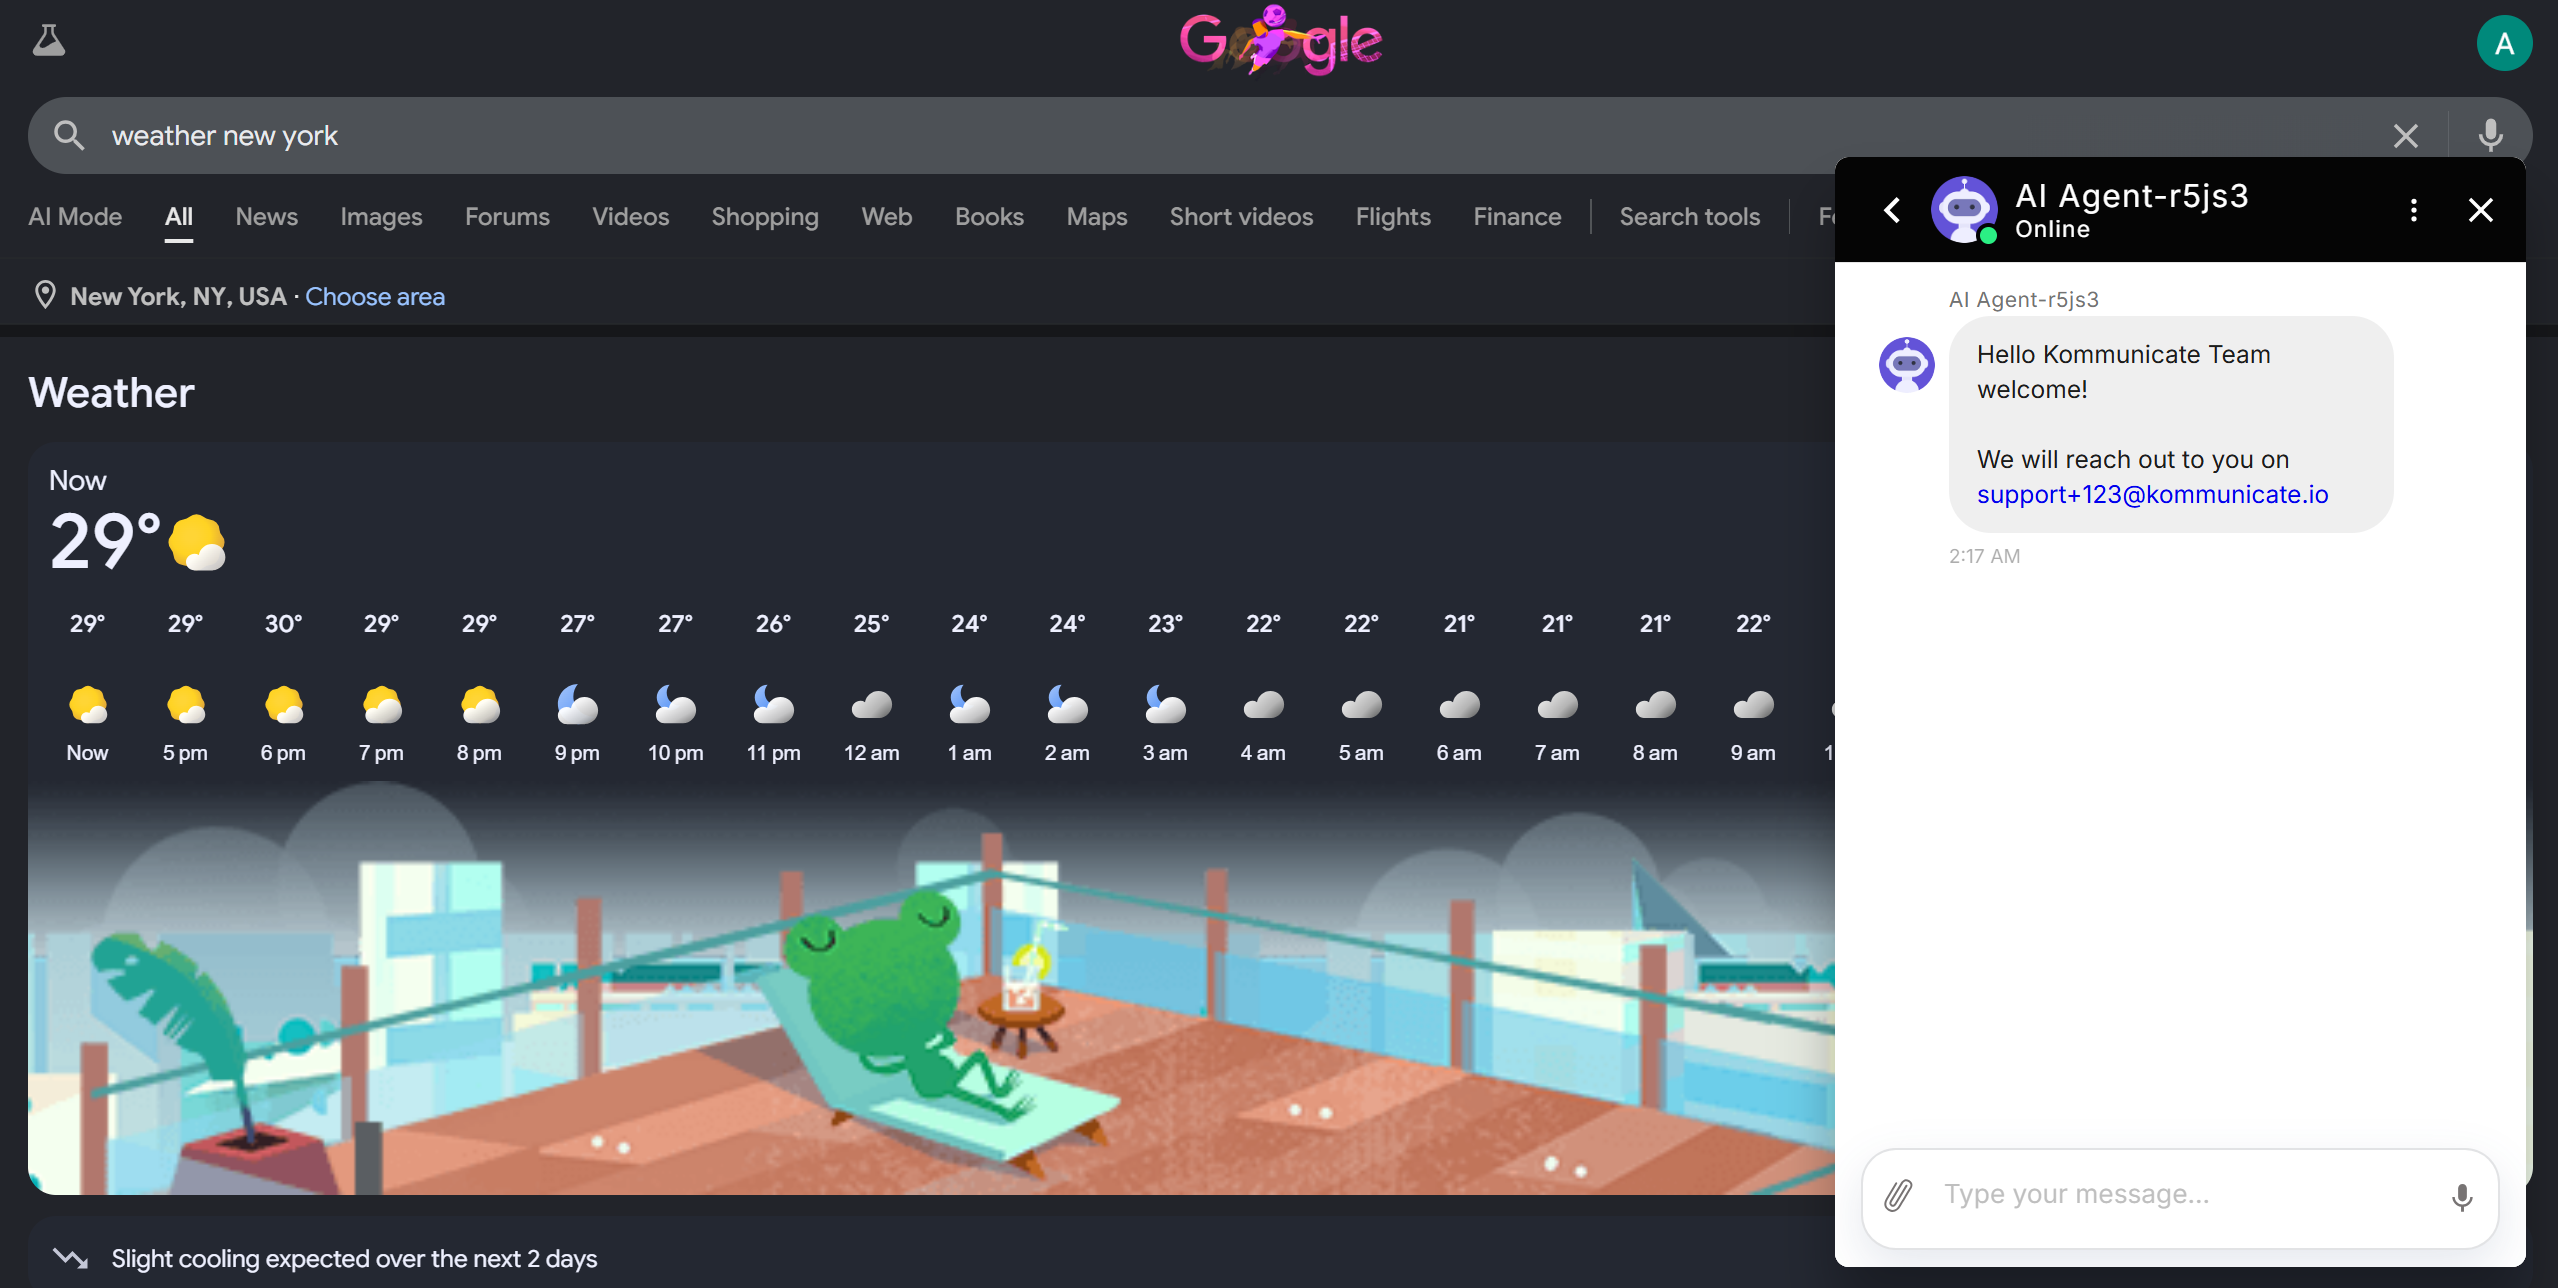Open the account avatar A

point(2504,43)
